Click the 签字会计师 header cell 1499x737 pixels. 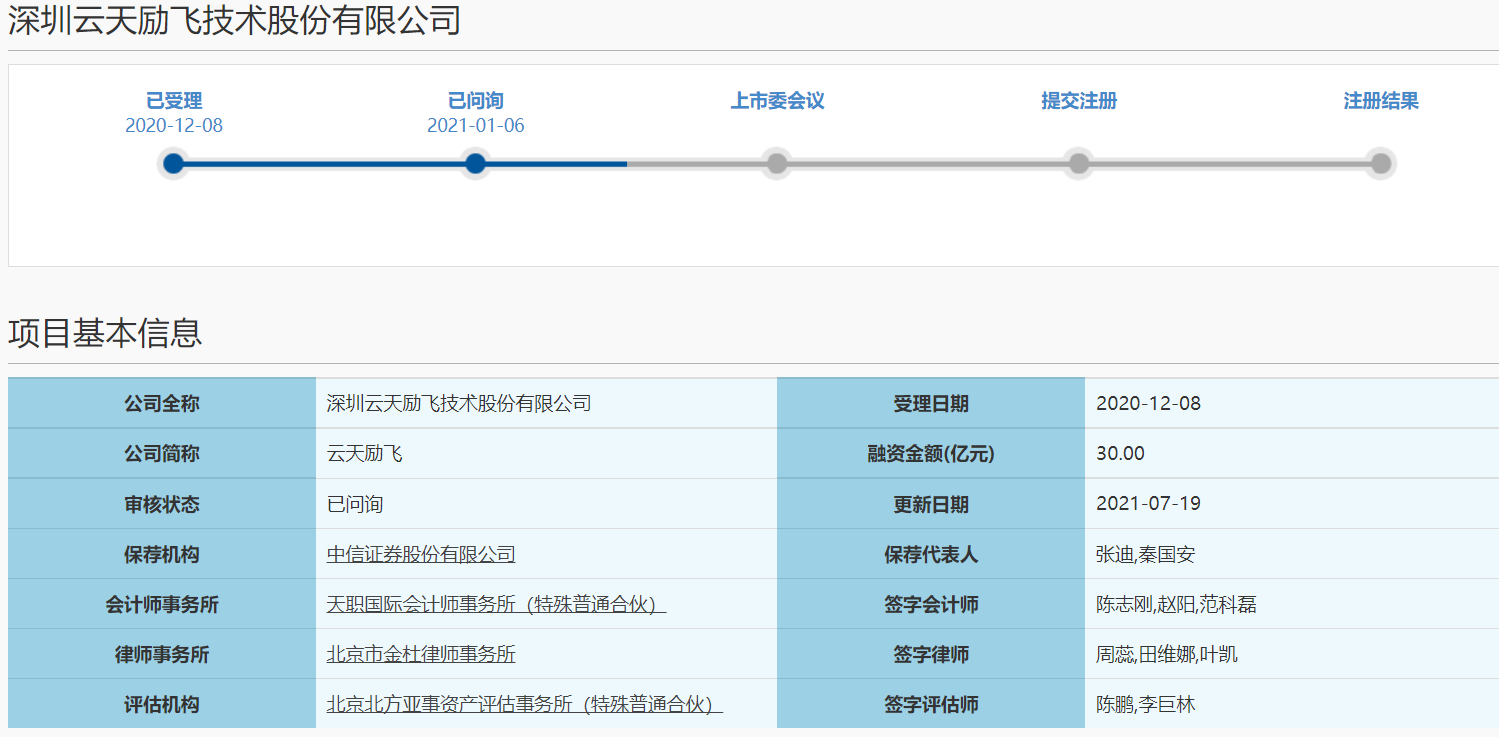pos(931,604)
